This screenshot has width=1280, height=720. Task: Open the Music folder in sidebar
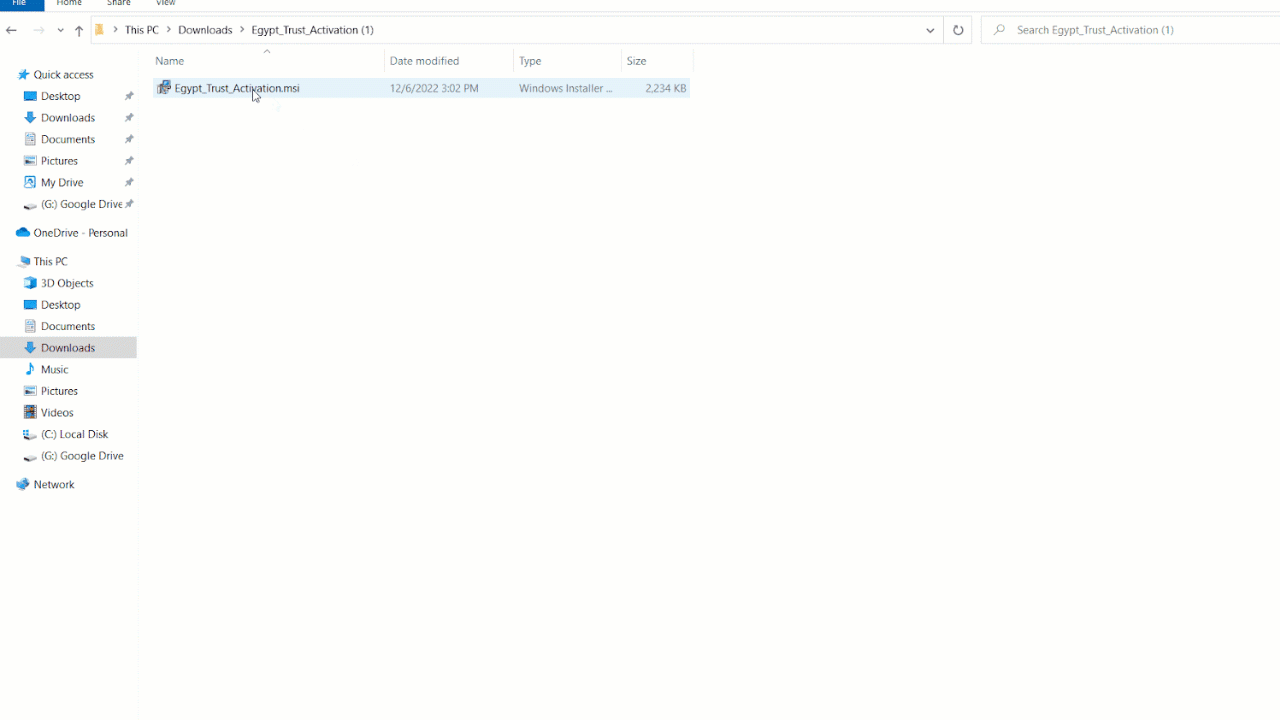(x=54, y=370)
